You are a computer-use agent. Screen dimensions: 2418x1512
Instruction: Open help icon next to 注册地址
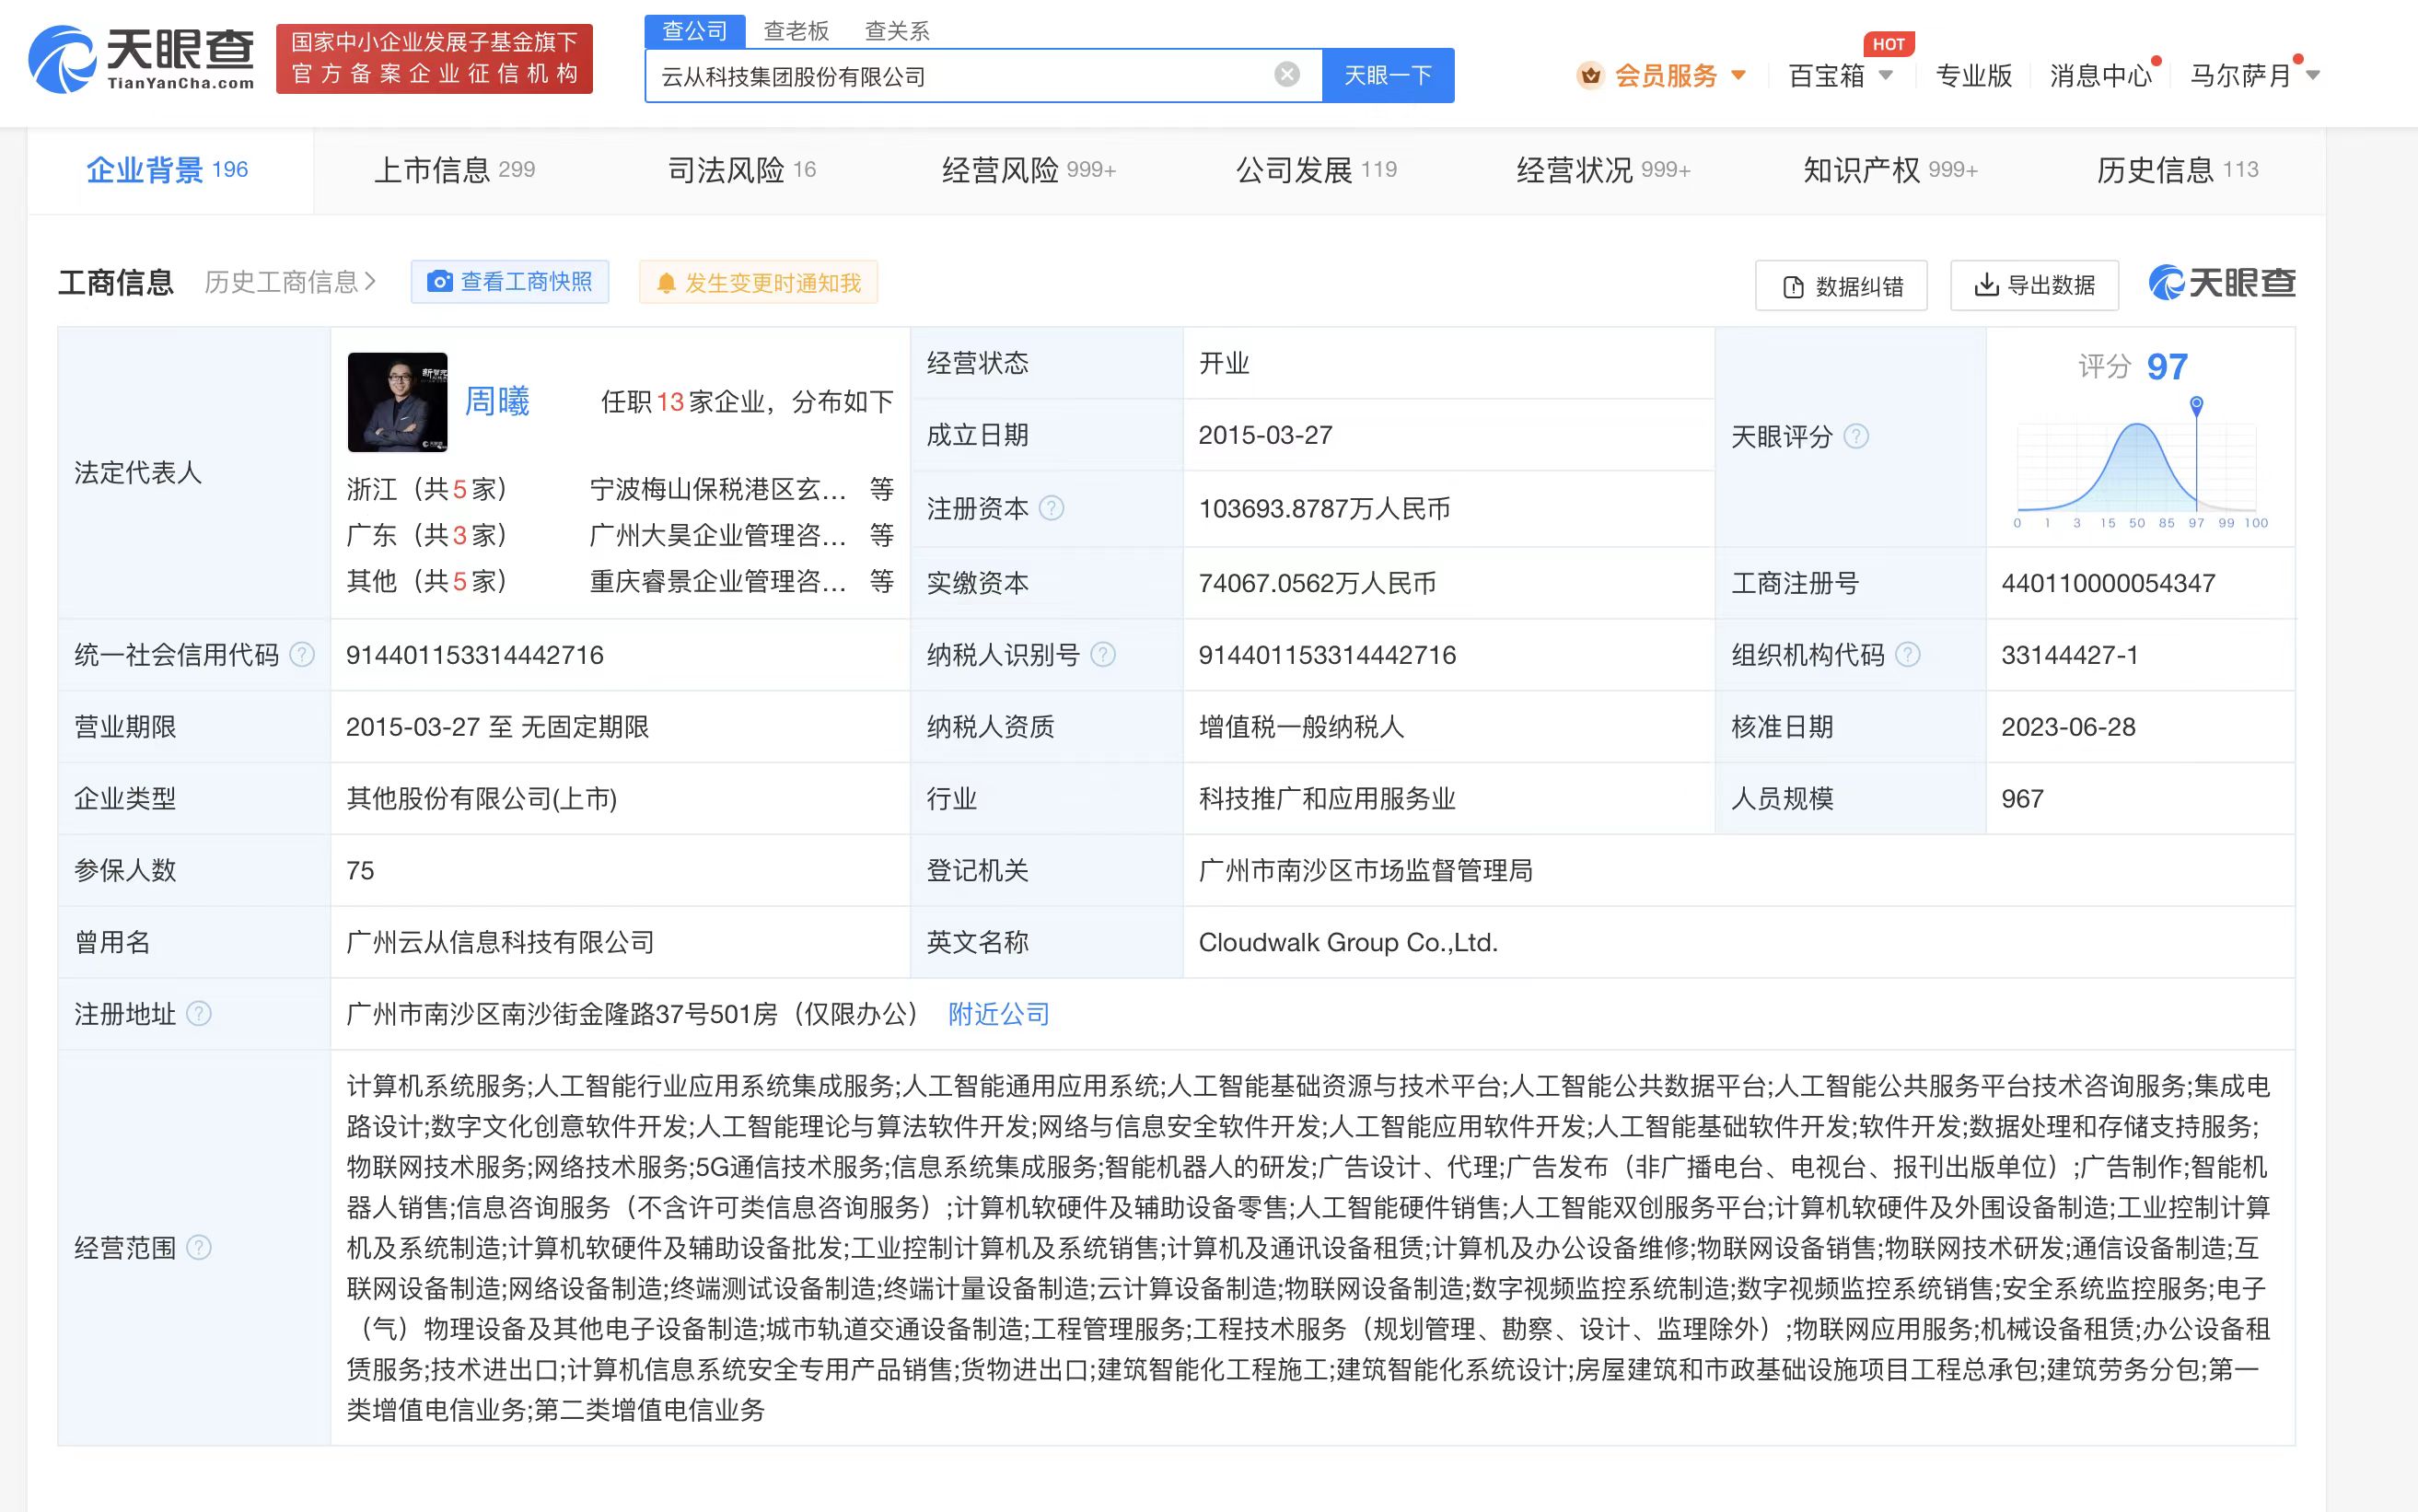pos(199,1014)
